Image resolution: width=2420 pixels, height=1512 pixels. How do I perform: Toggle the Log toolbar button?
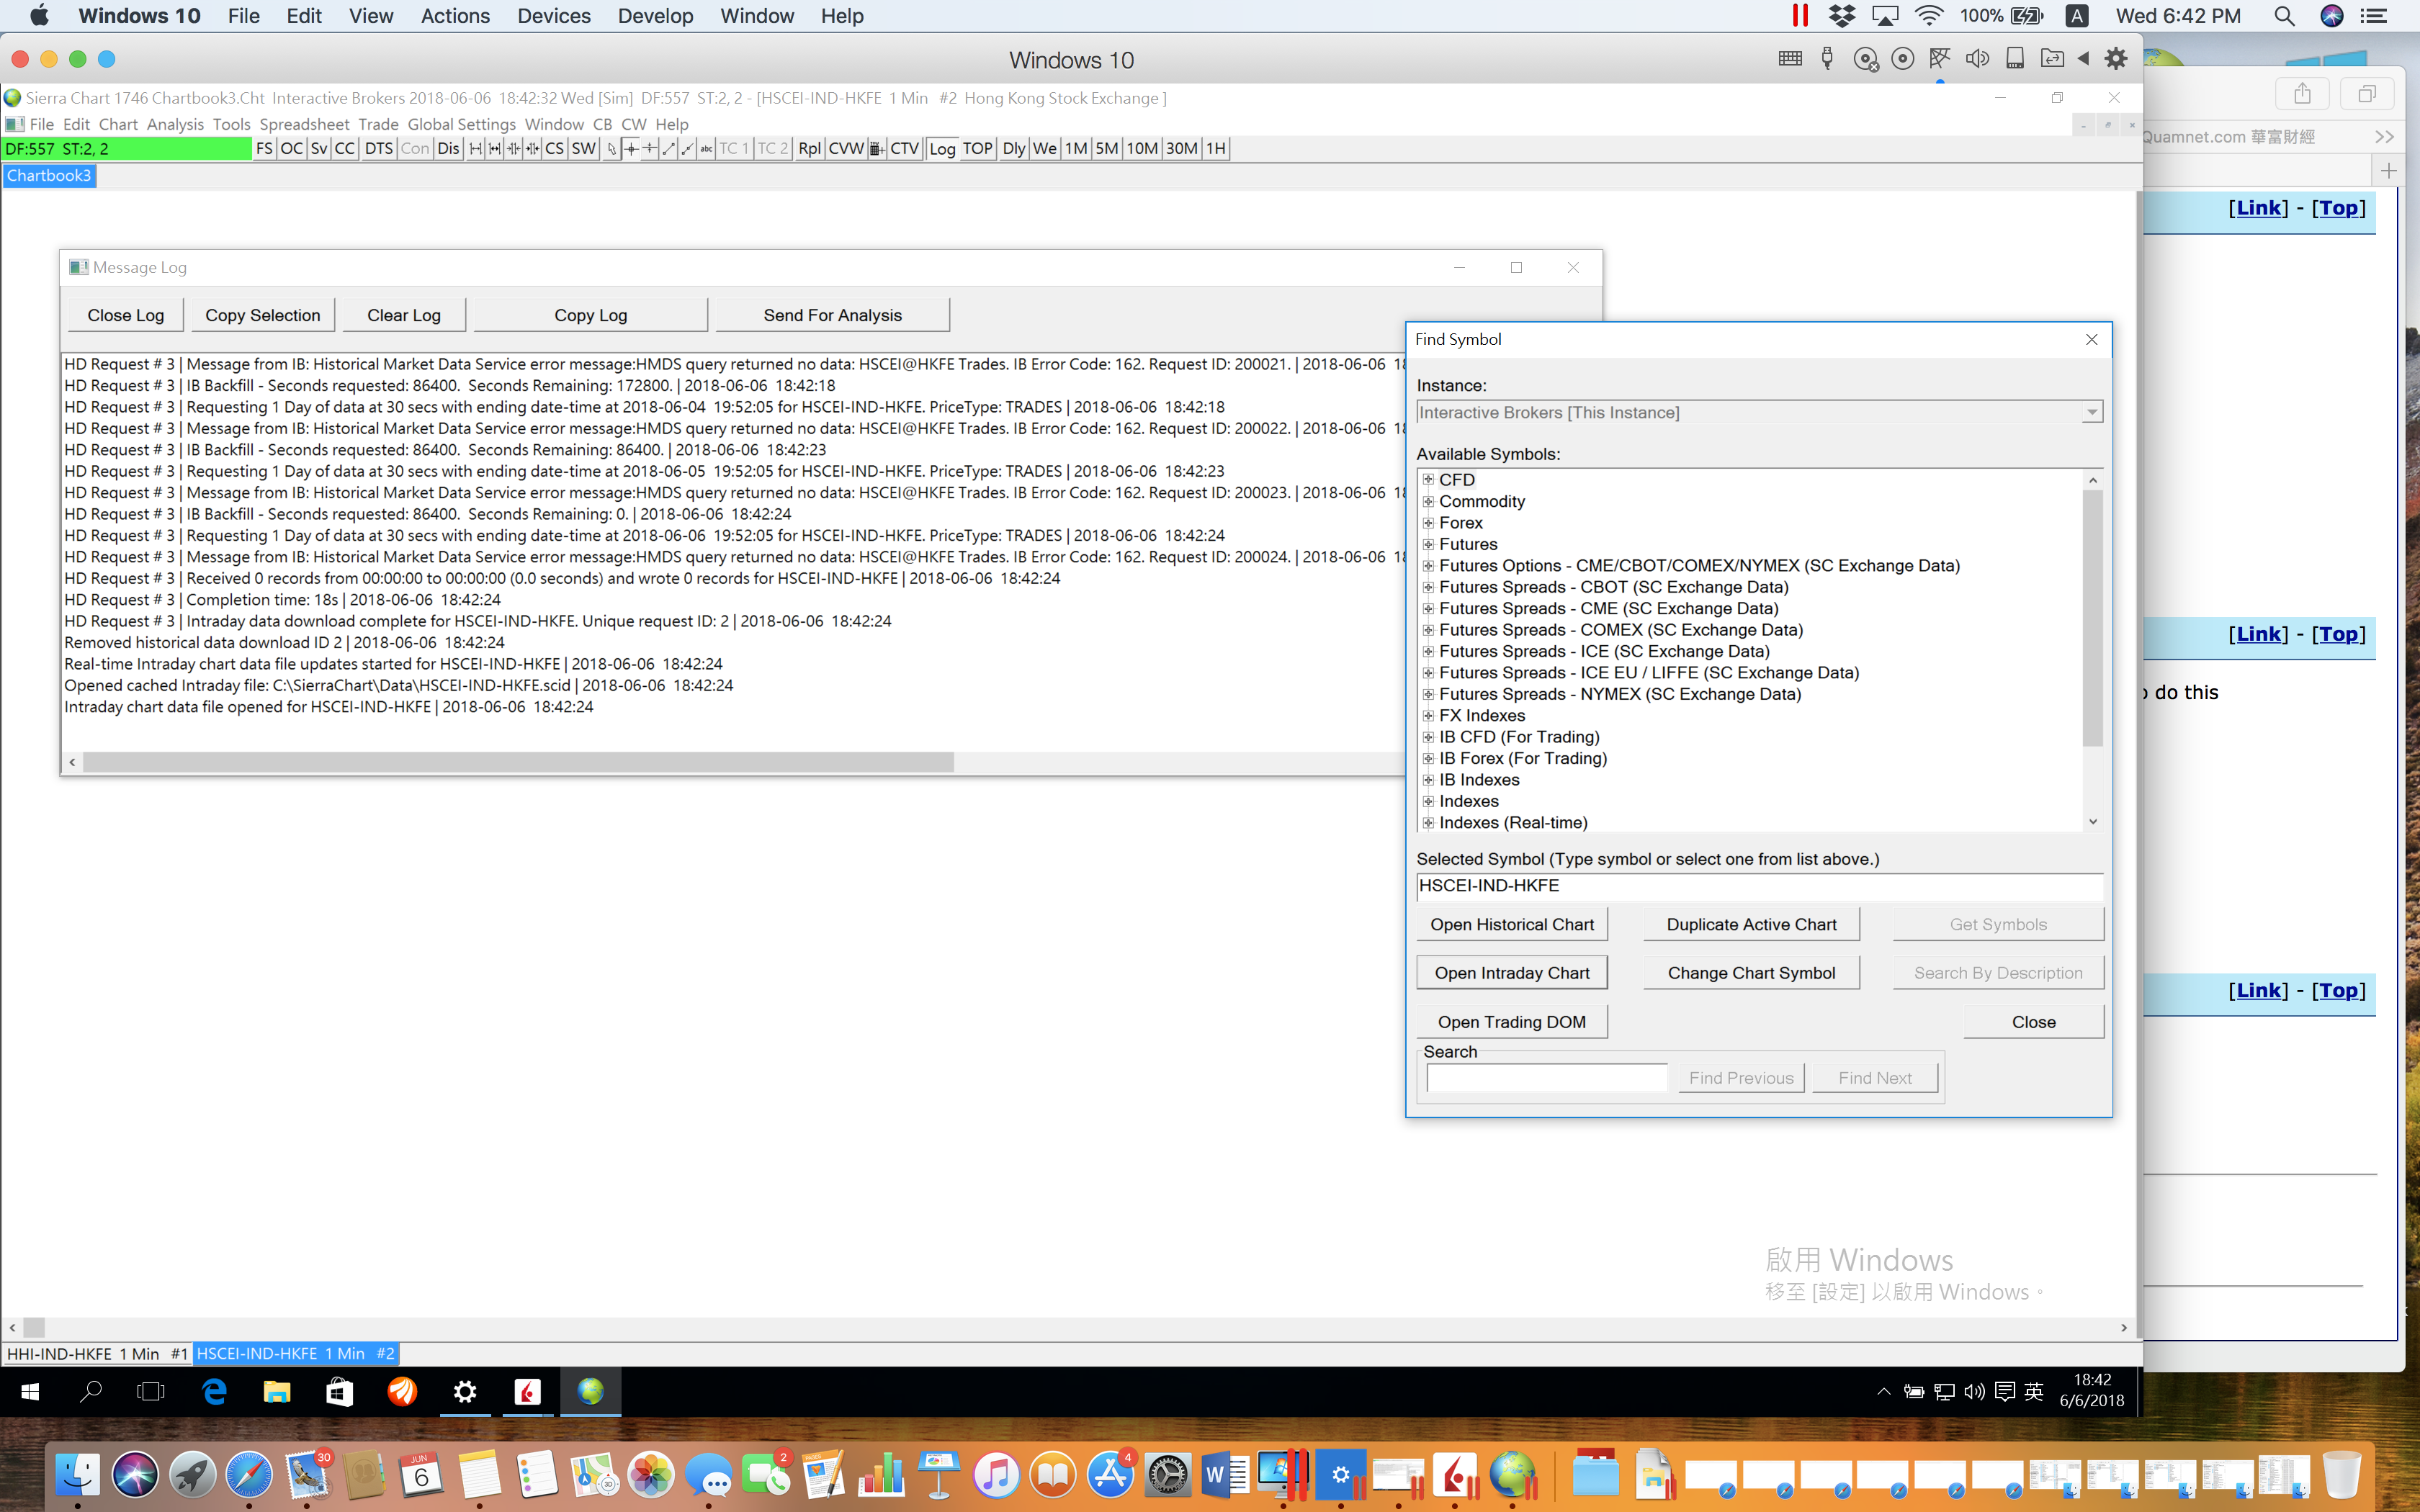(x=941, y=149)
